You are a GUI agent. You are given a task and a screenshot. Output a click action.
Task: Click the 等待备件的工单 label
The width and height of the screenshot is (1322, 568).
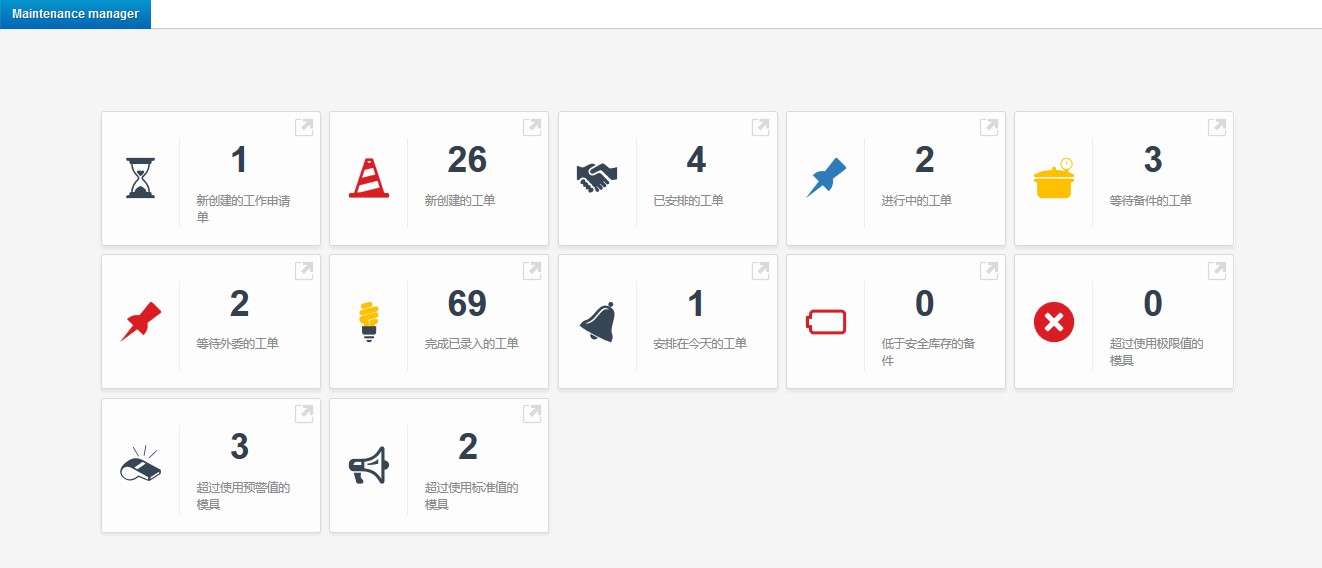click(x=1151, y=200)
